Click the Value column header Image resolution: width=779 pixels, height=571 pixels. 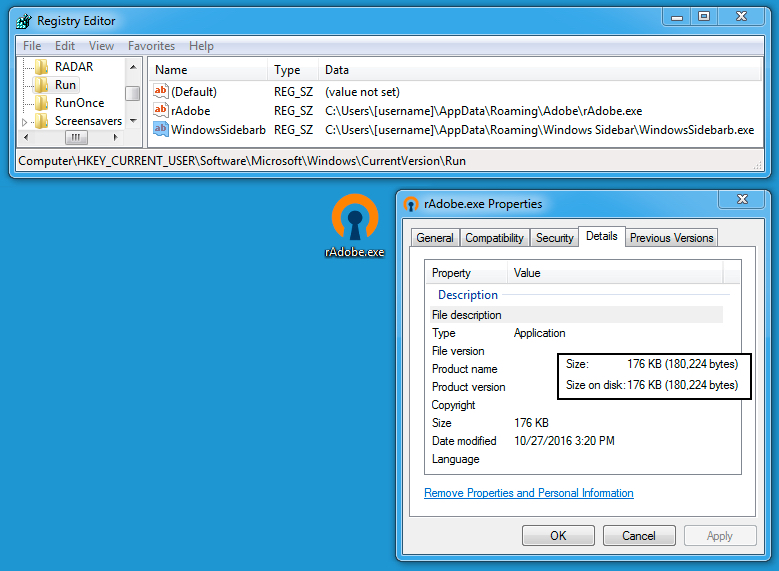pos(615,273)
